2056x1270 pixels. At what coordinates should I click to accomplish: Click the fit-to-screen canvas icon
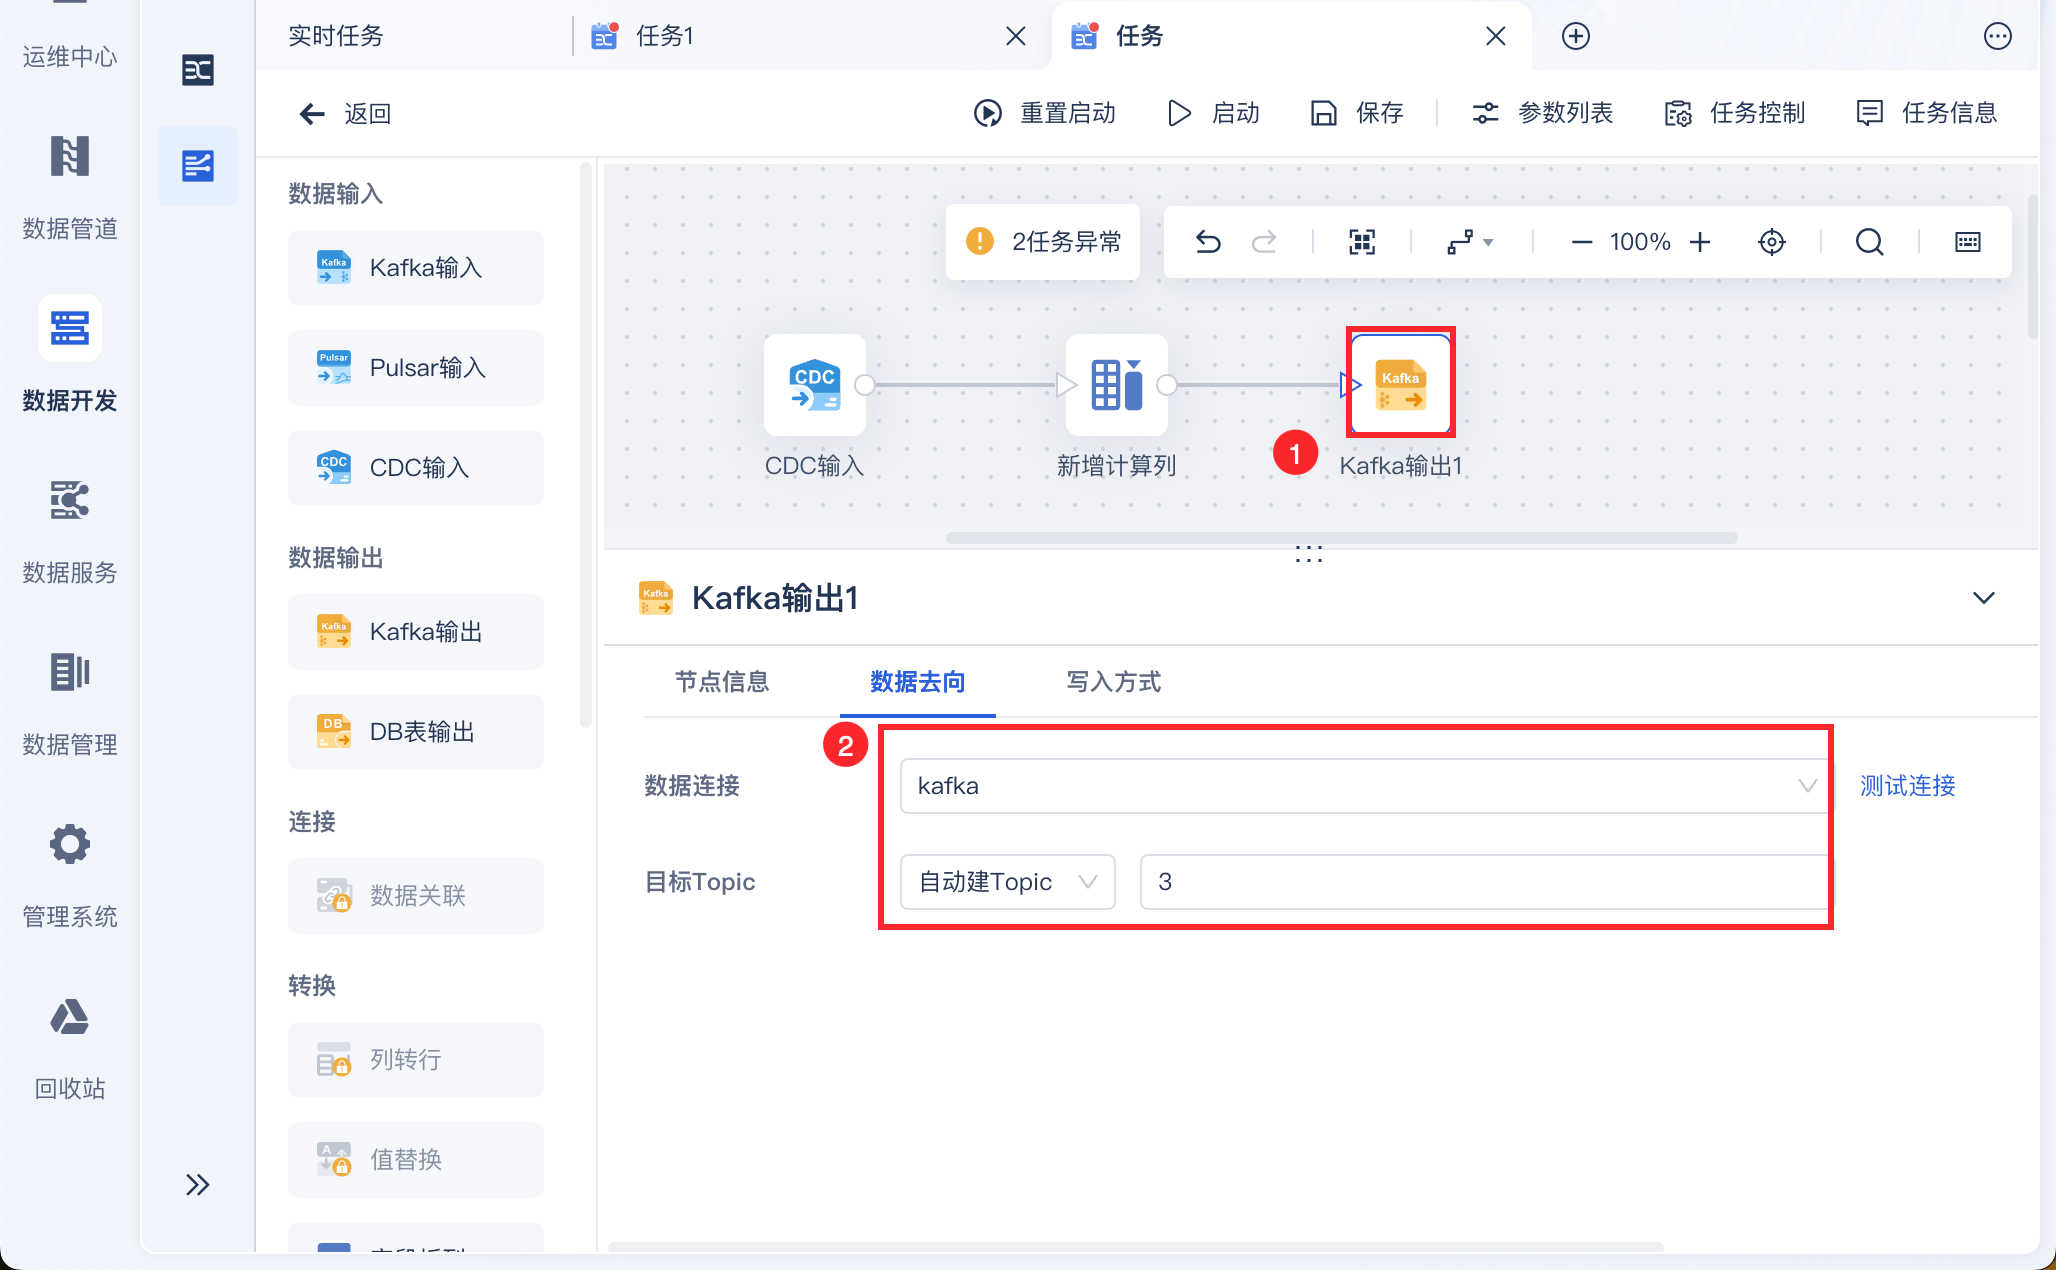tap(1362, 242)
